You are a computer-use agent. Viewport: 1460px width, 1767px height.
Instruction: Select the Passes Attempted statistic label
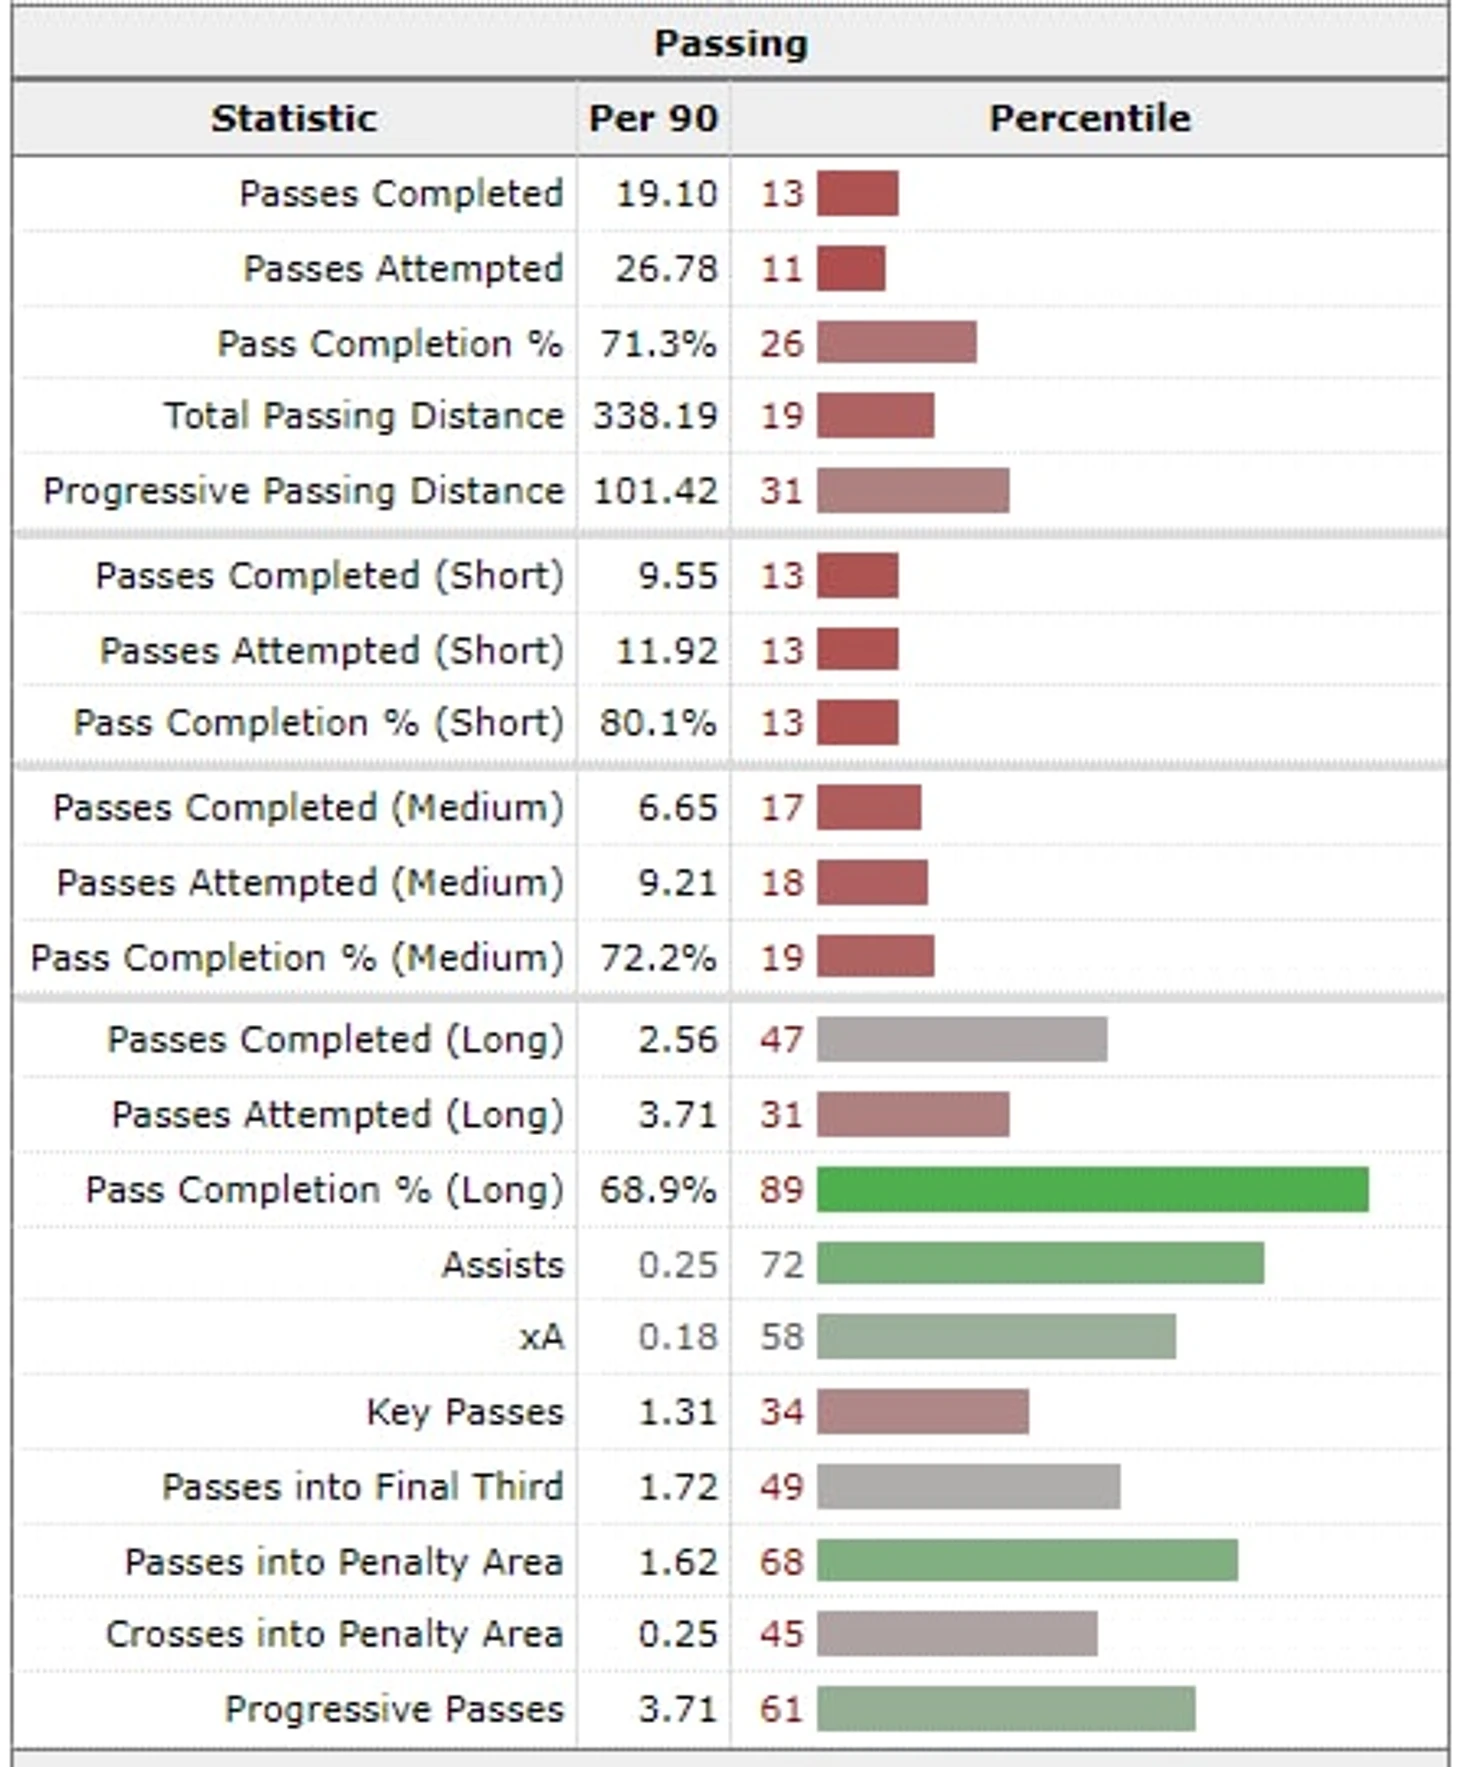click(x=403, y=269)
